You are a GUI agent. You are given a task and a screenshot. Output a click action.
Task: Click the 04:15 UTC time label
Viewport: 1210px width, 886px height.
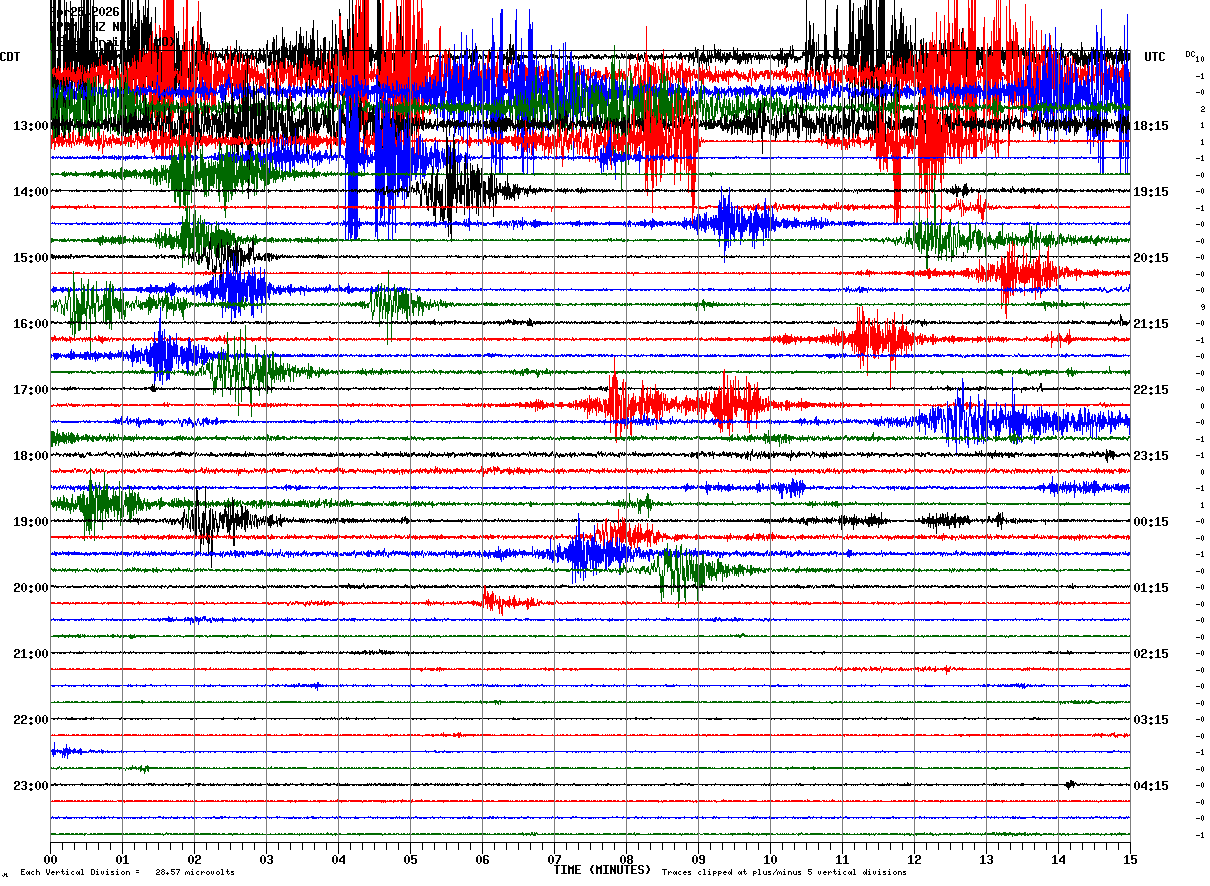tap(1150, 786)
